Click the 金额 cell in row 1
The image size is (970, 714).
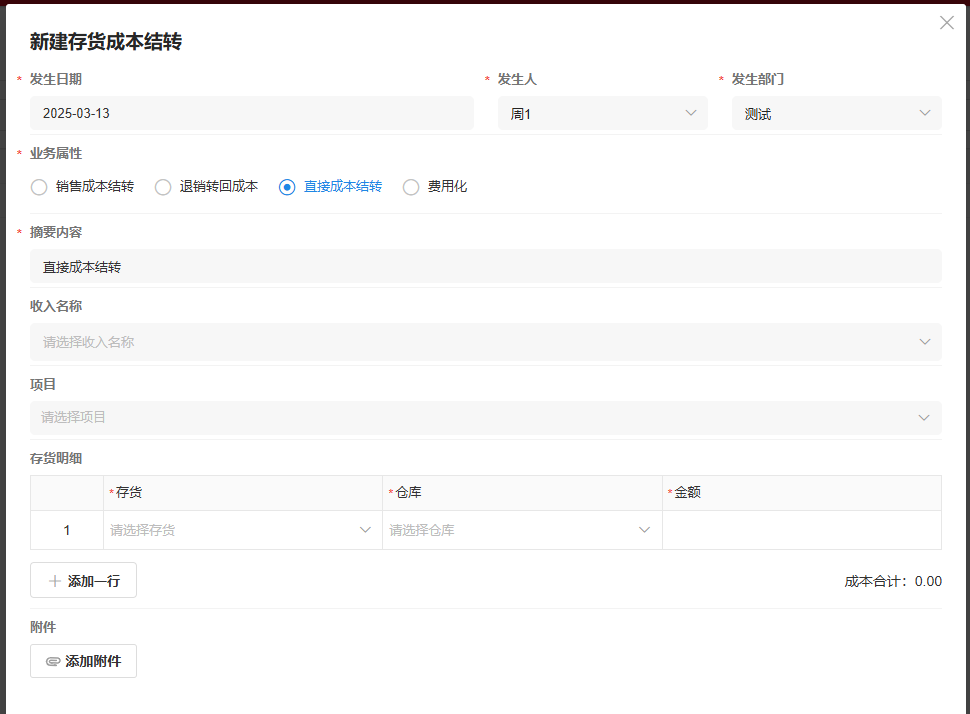click(801, 530)
